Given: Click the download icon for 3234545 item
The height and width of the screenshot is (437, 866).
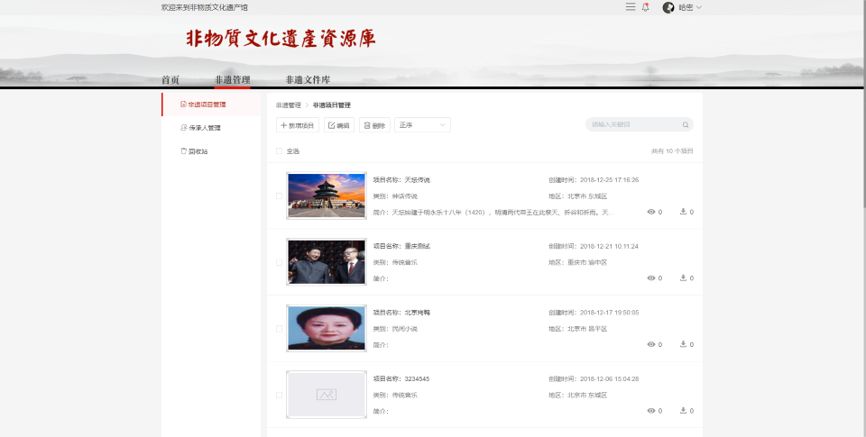Looking at the screenshot, I should (x=683, y=410).
